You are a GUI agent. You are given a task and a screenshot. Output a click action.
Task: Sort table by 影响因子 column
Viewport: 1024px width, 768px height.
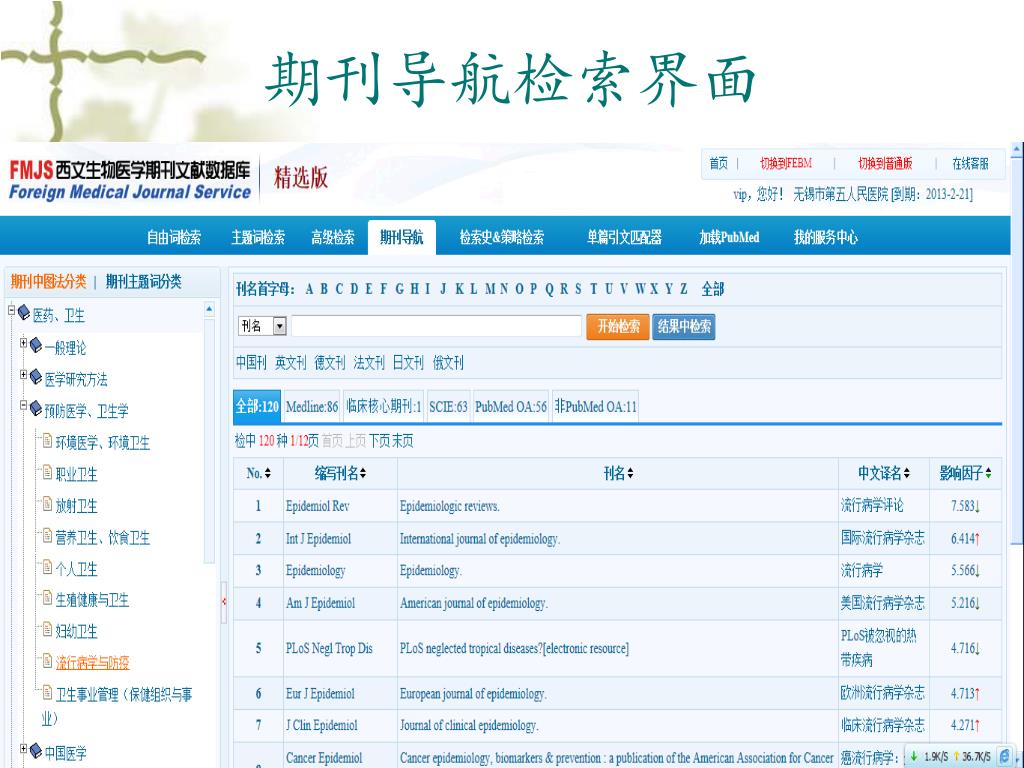[965, 473]
